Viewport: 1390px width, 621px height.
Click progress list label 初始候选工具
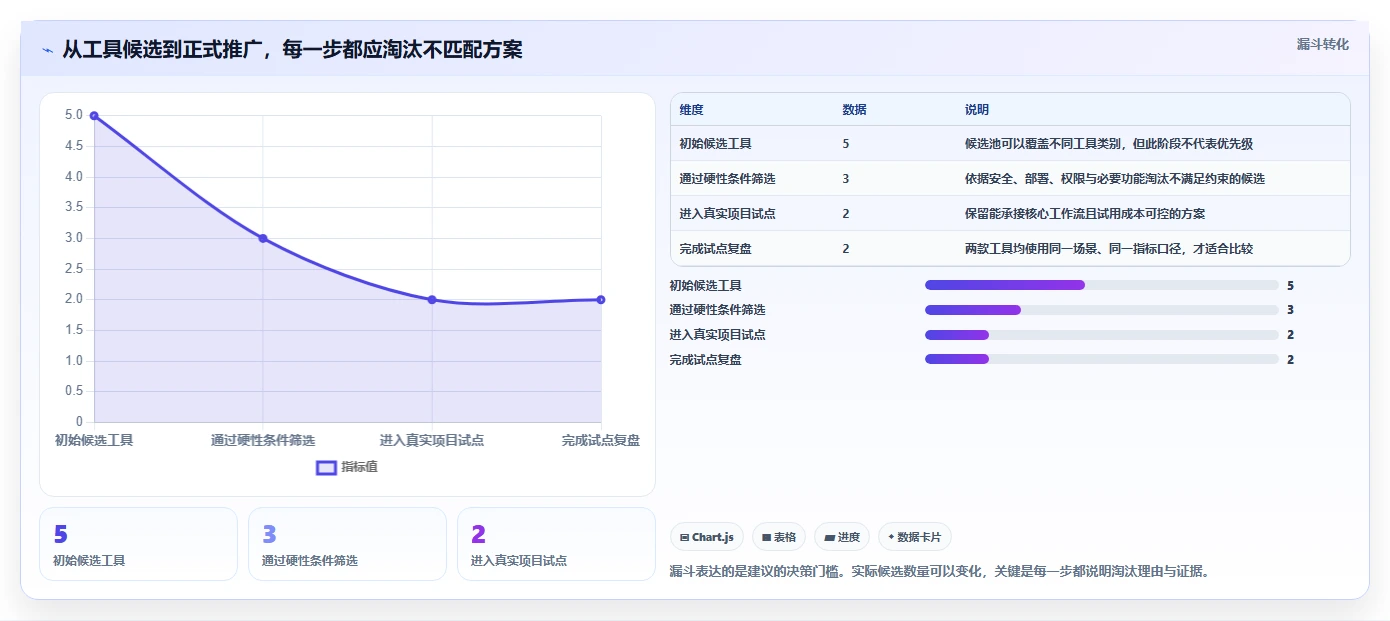point(705,286)
